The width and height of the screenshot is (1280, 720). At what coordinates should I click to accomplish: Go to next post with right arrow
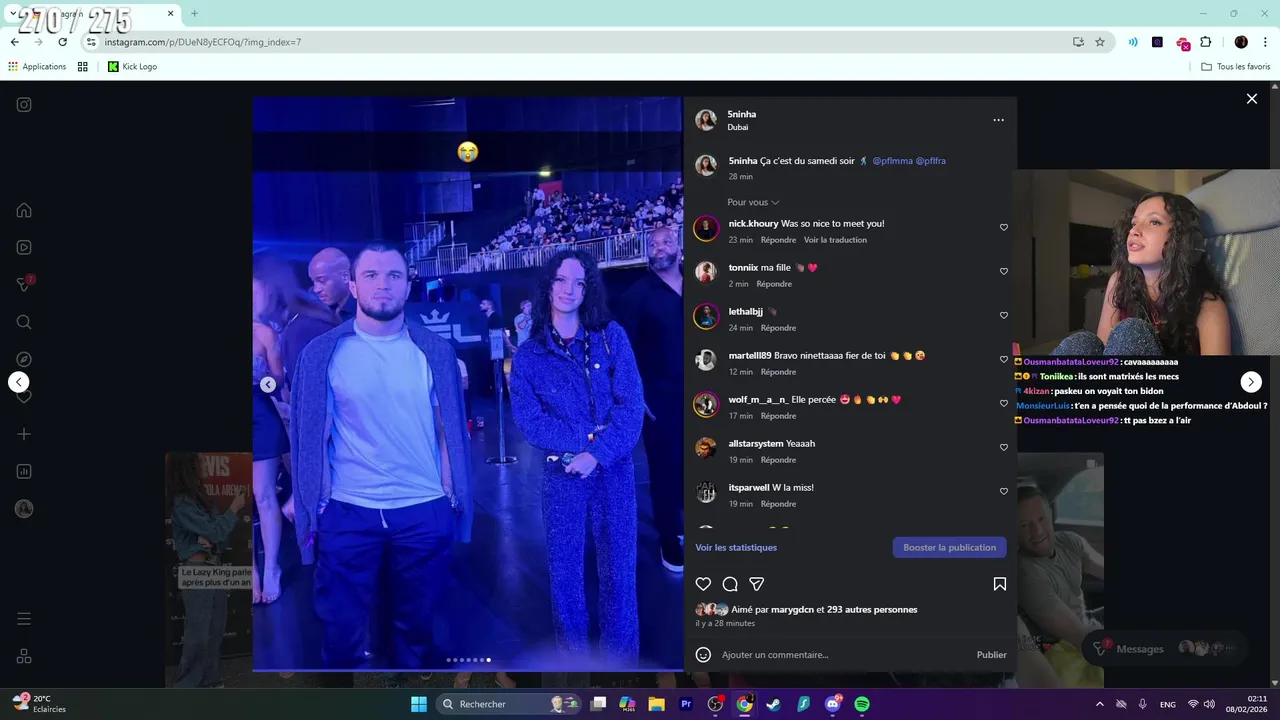(x=1251, y=382)
